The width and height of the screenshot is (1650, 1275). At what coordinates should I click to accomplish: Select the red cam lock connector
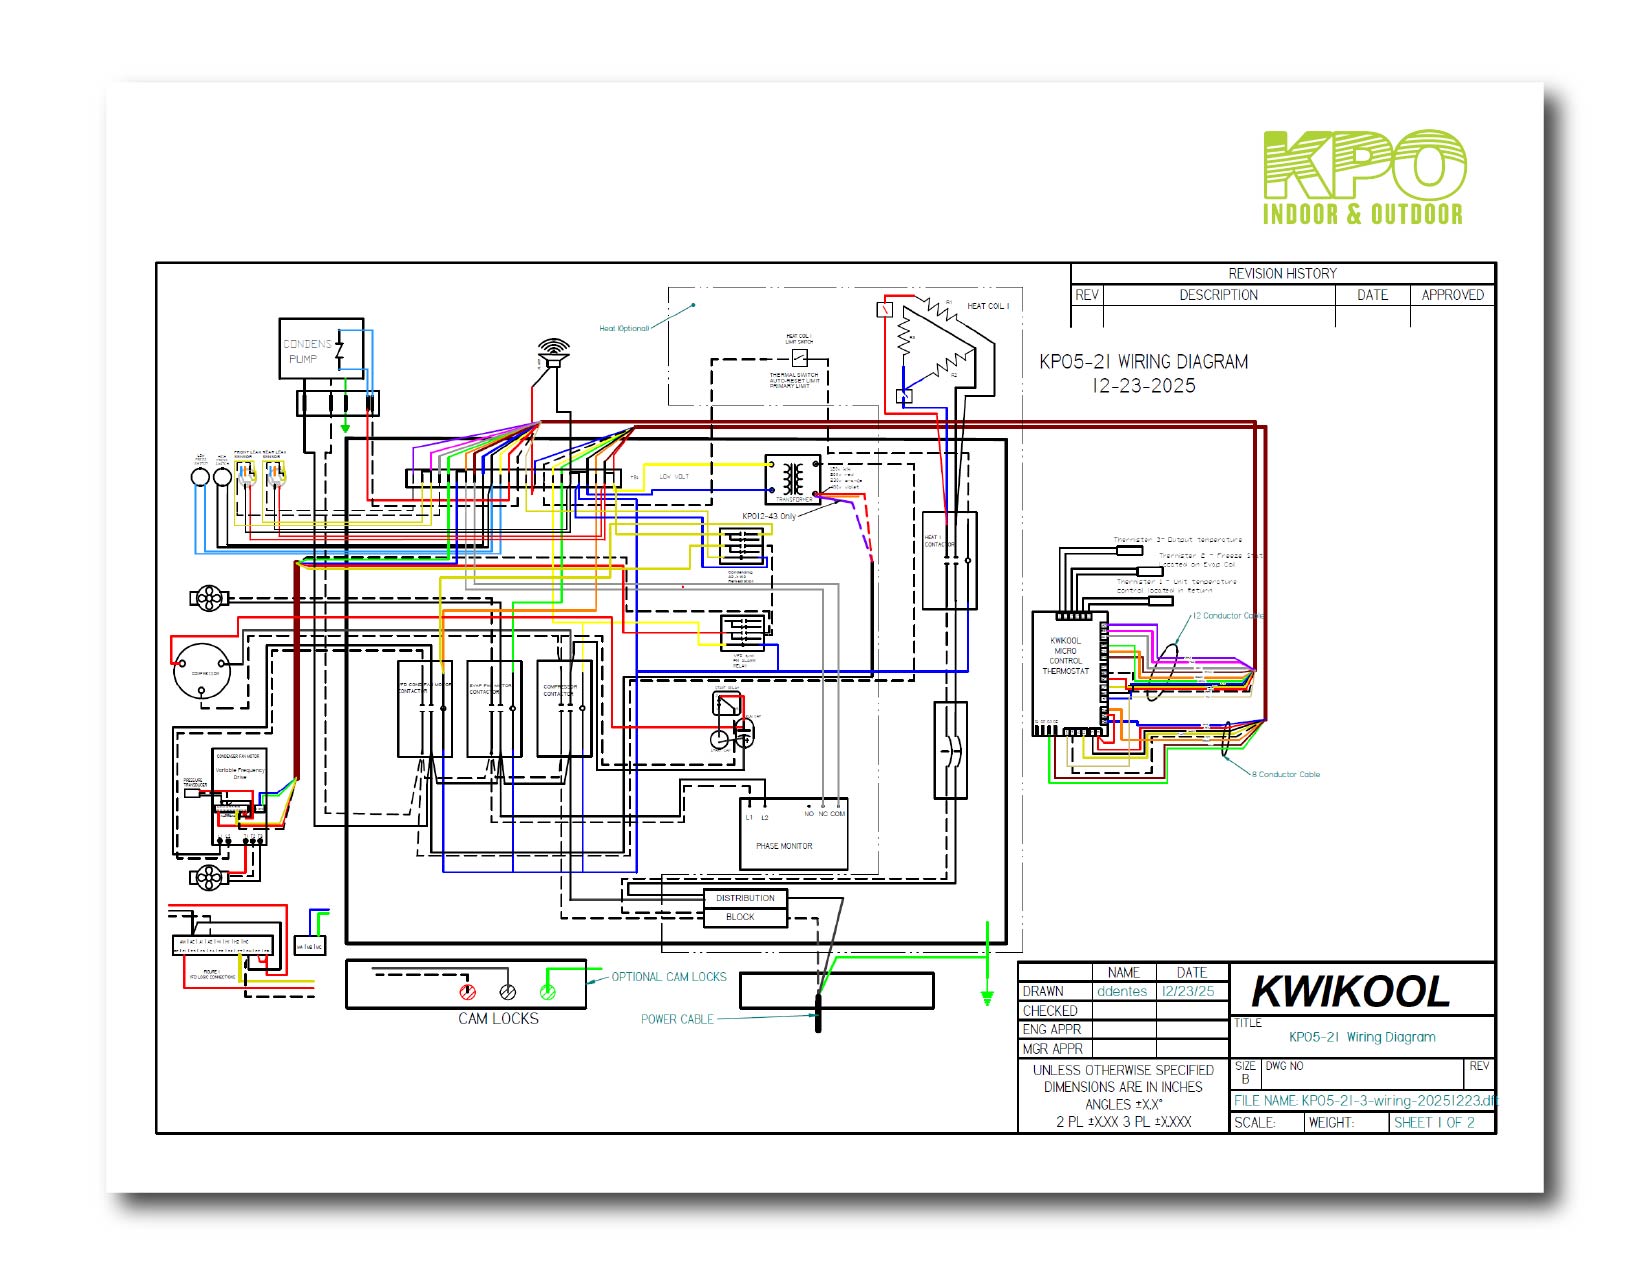click(467, 992)
